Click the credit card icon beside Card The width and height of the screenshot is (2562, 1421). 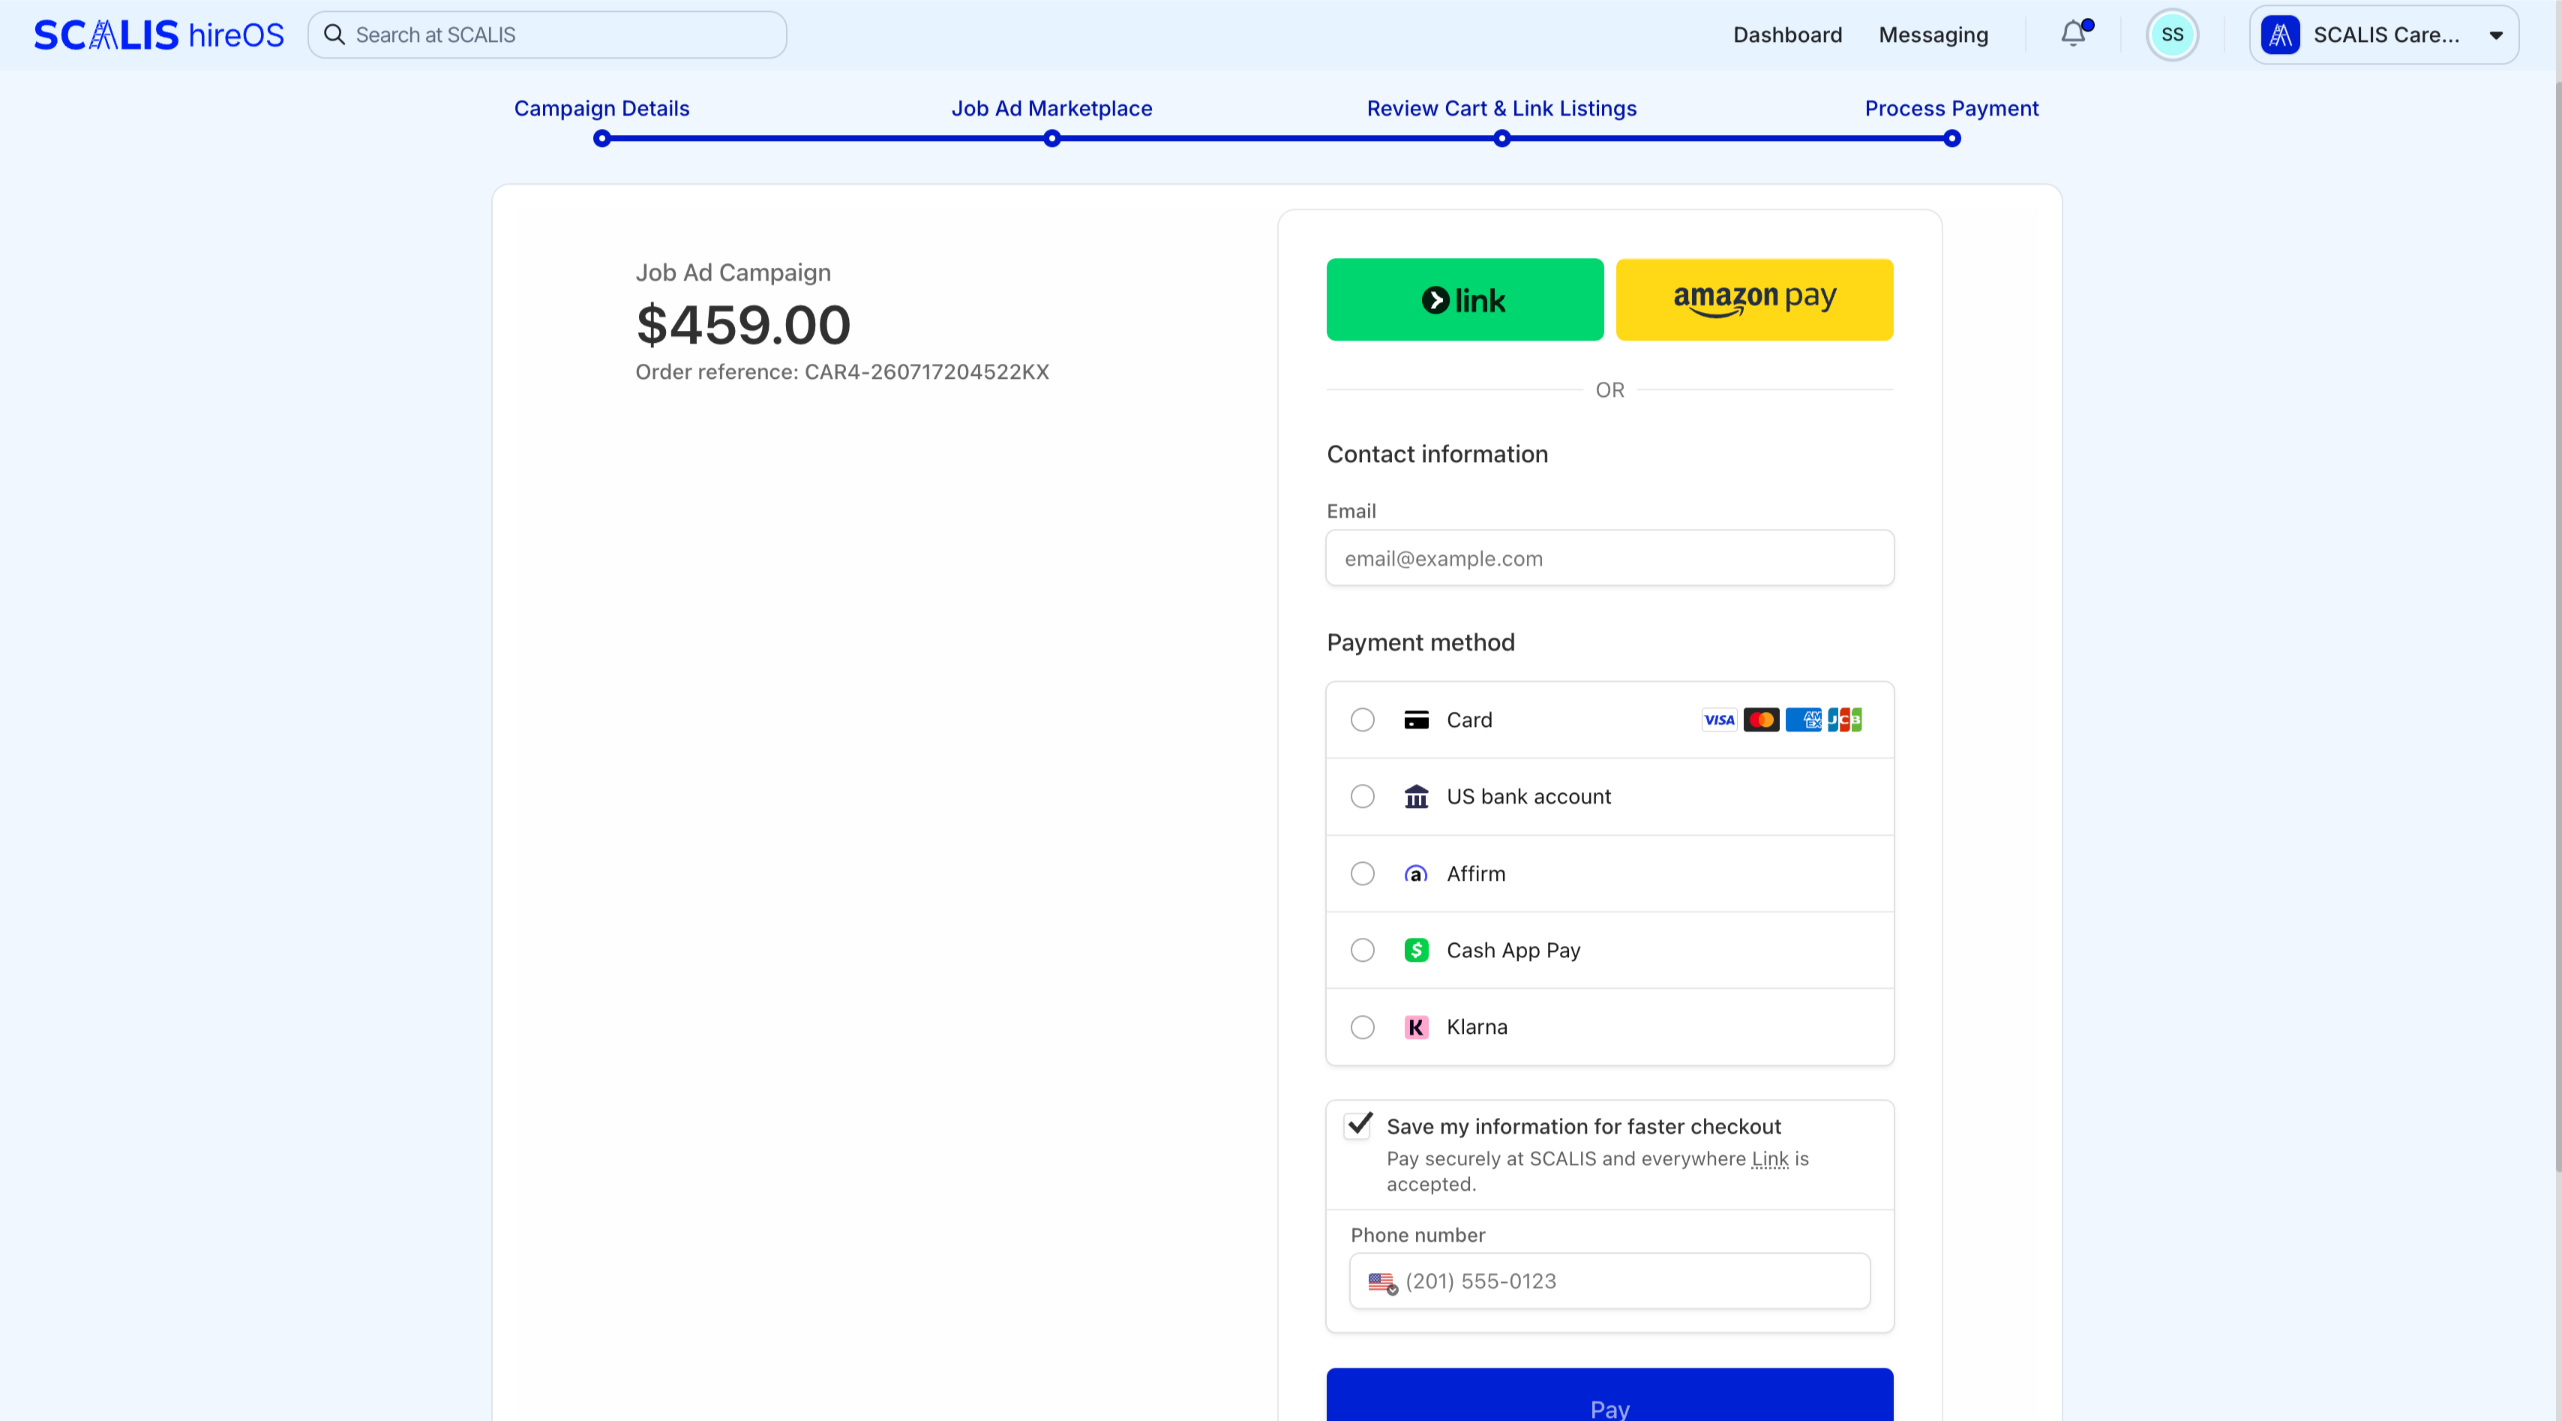click(1416, 720)
